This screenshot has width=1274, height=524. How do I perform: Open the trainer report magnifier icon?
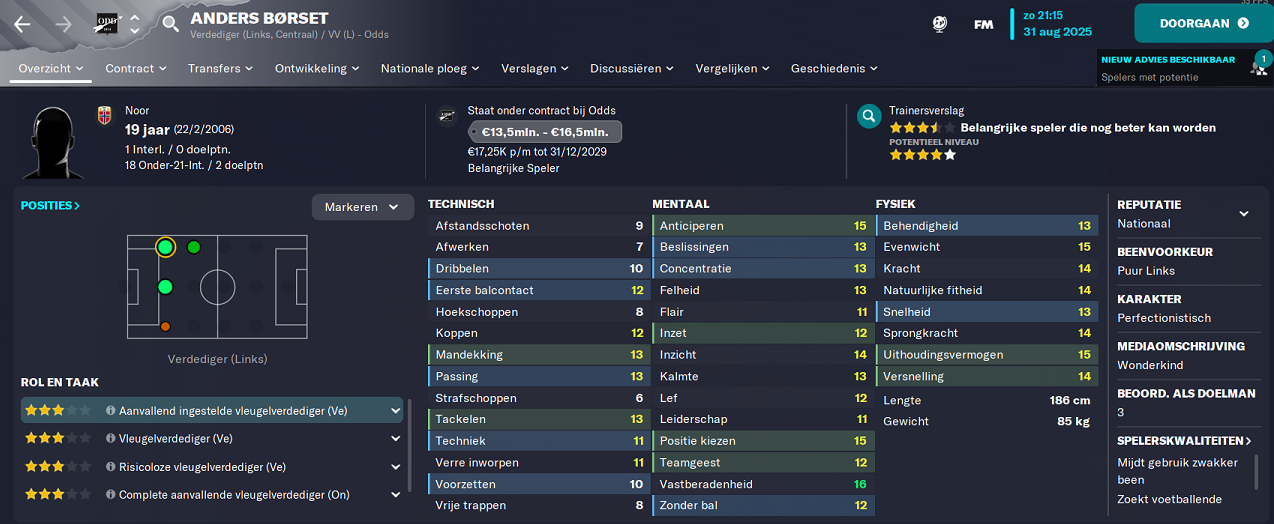pyautogui.click(x=869, y=118)
